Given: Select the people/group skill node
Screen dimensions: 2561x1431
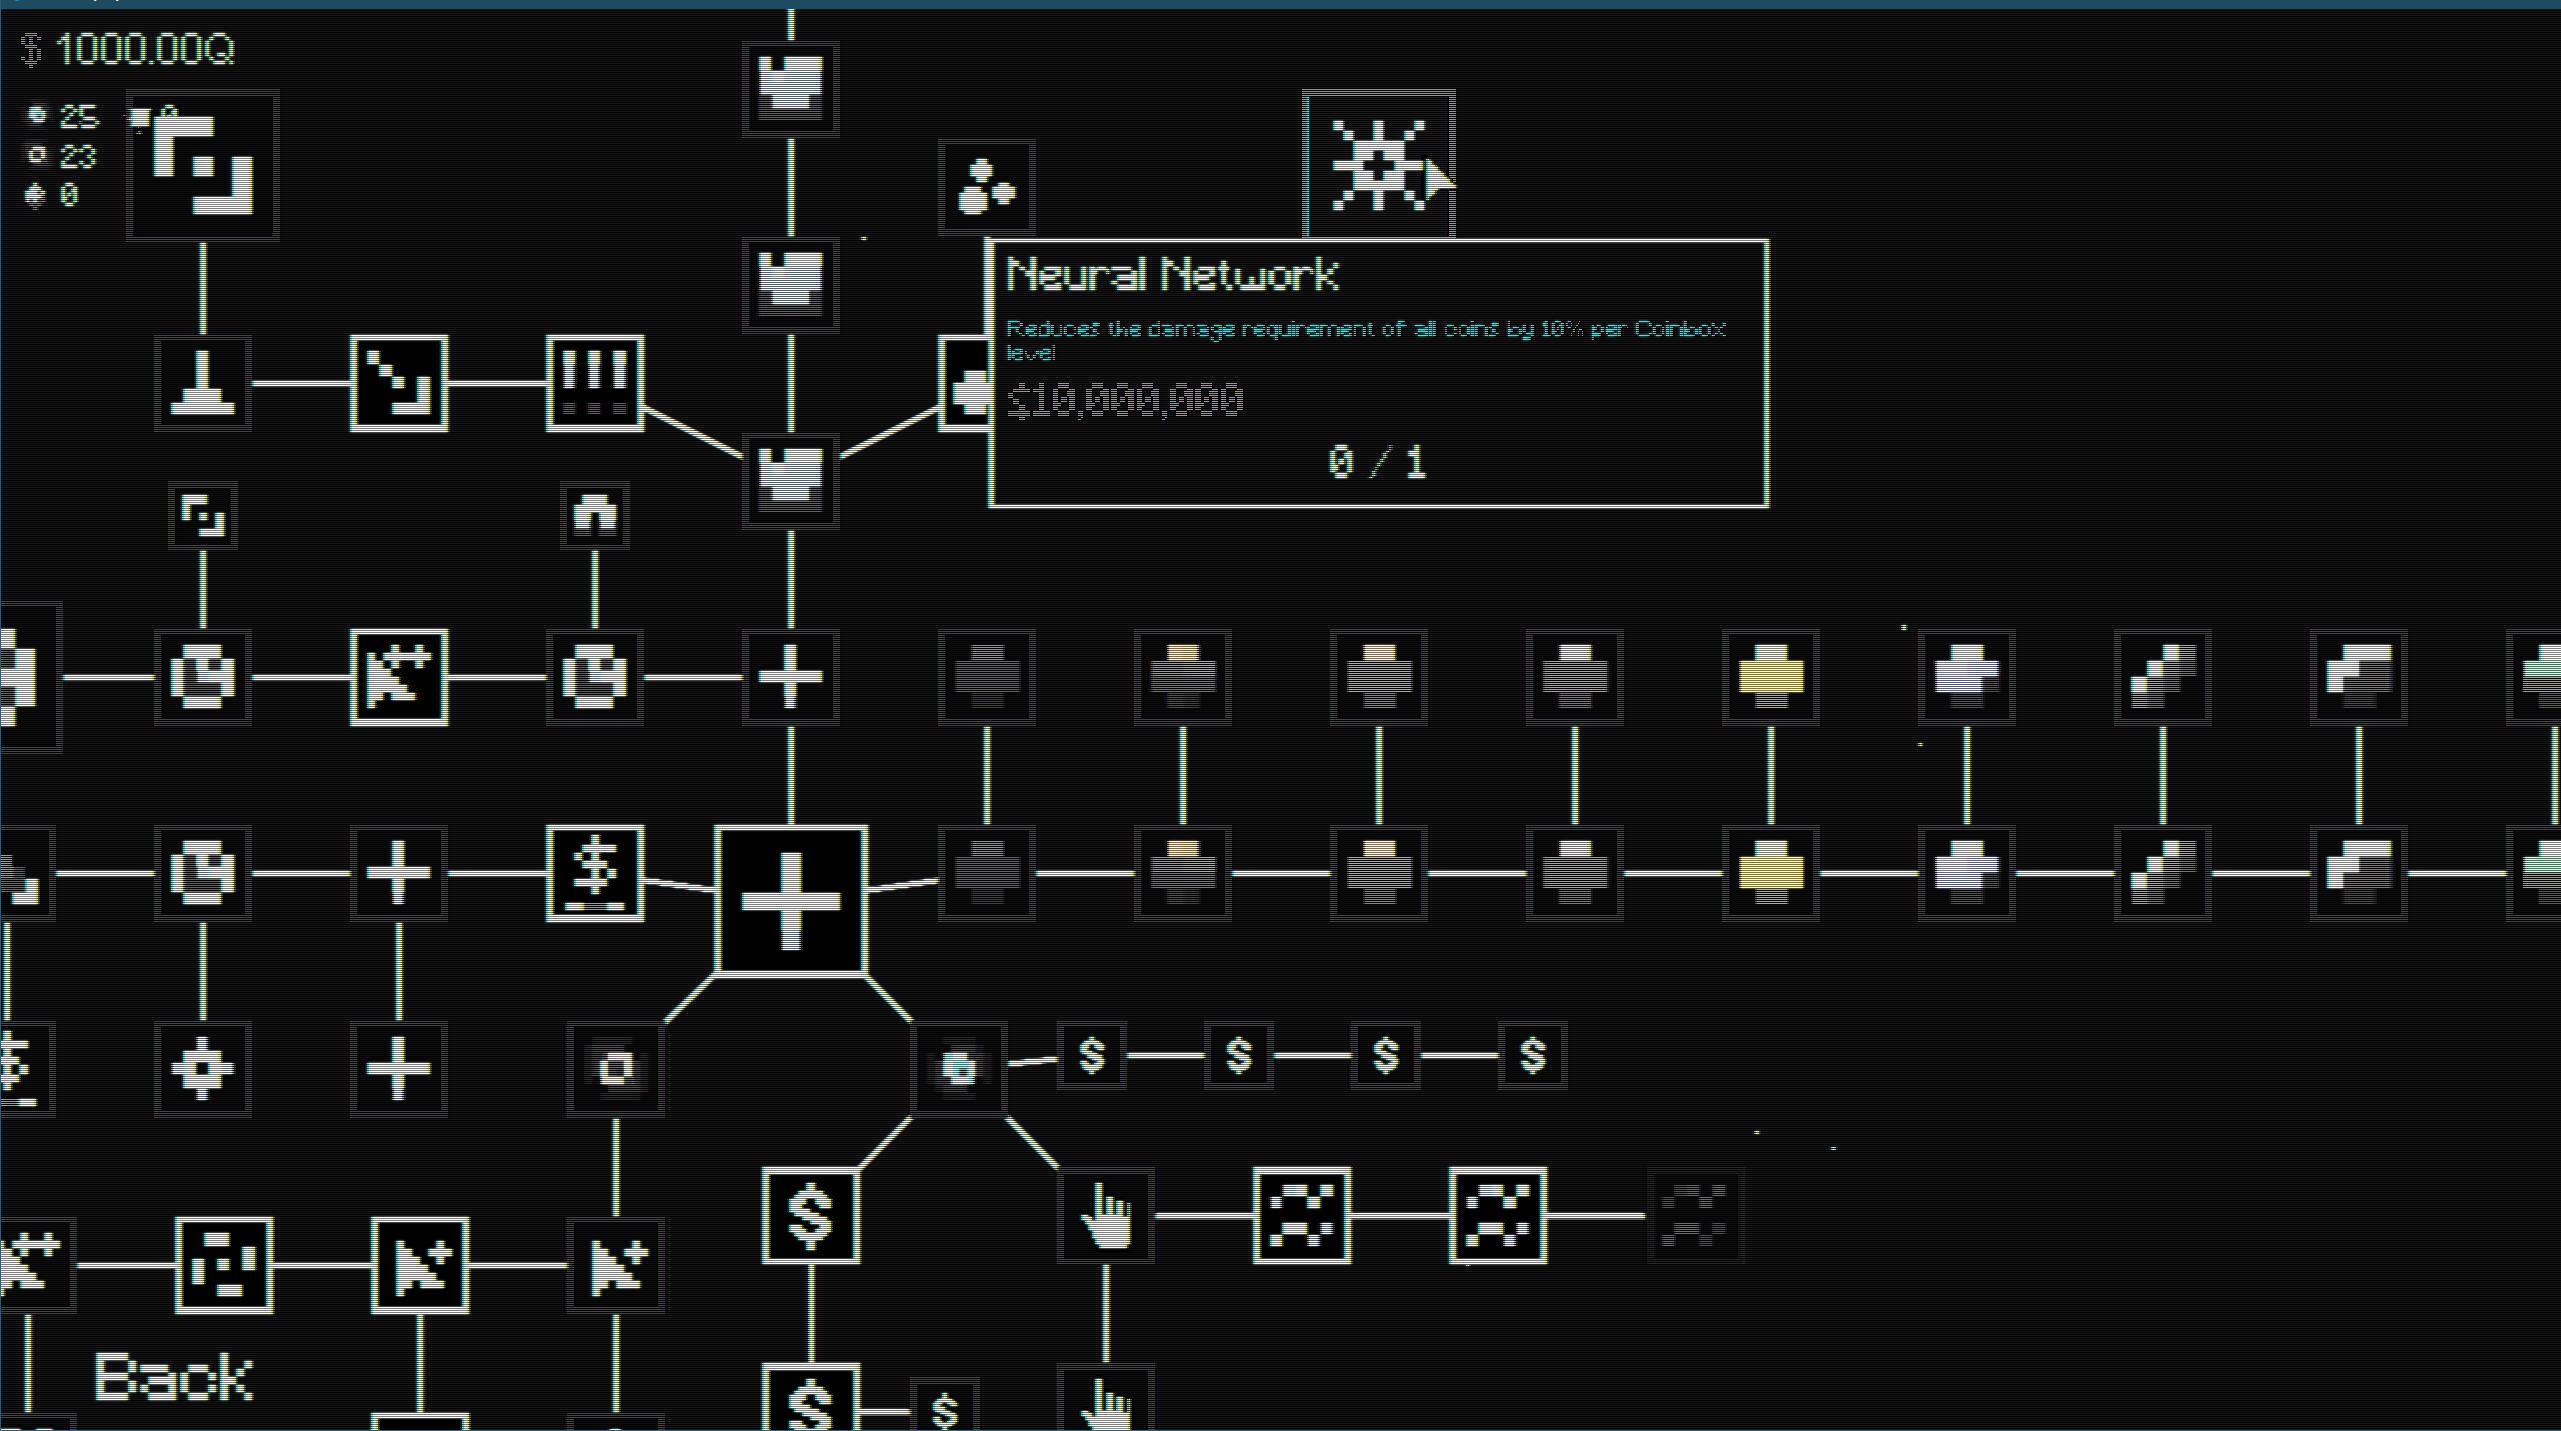Looking at the screenshot, I should (x=987, y=186).
